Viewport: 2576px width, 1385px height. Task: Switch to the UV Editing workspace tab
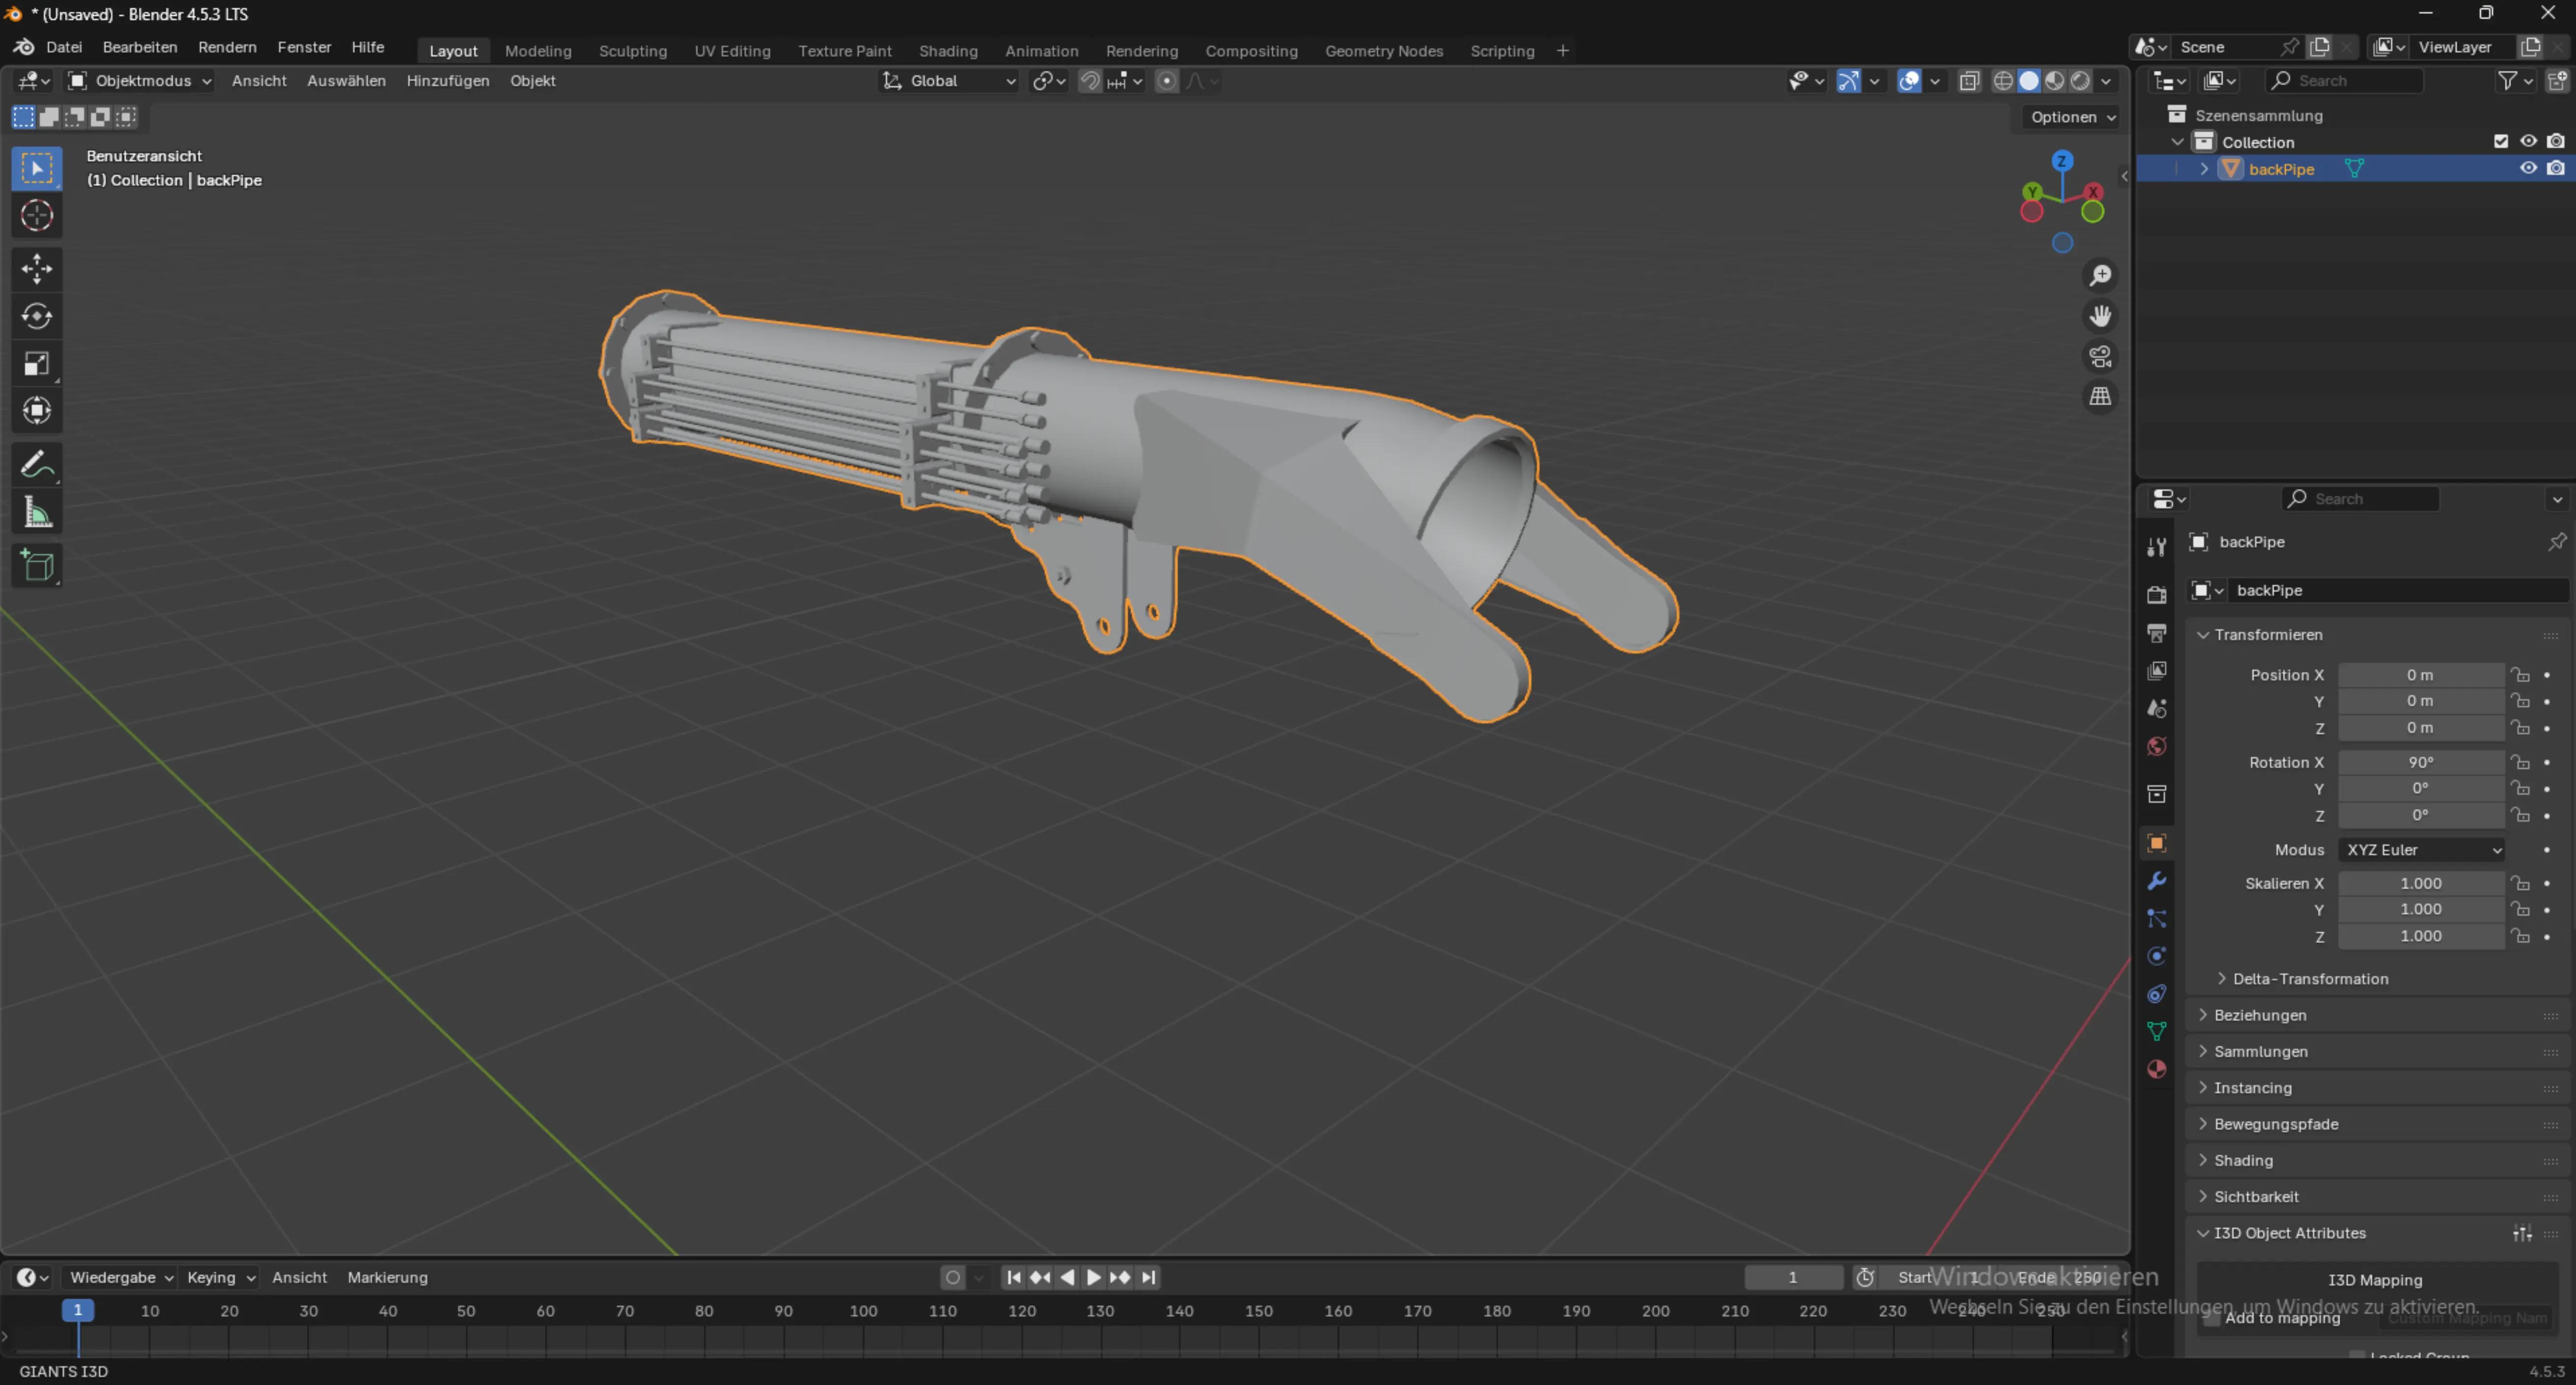pyautogui.click(x=732, y=51)
